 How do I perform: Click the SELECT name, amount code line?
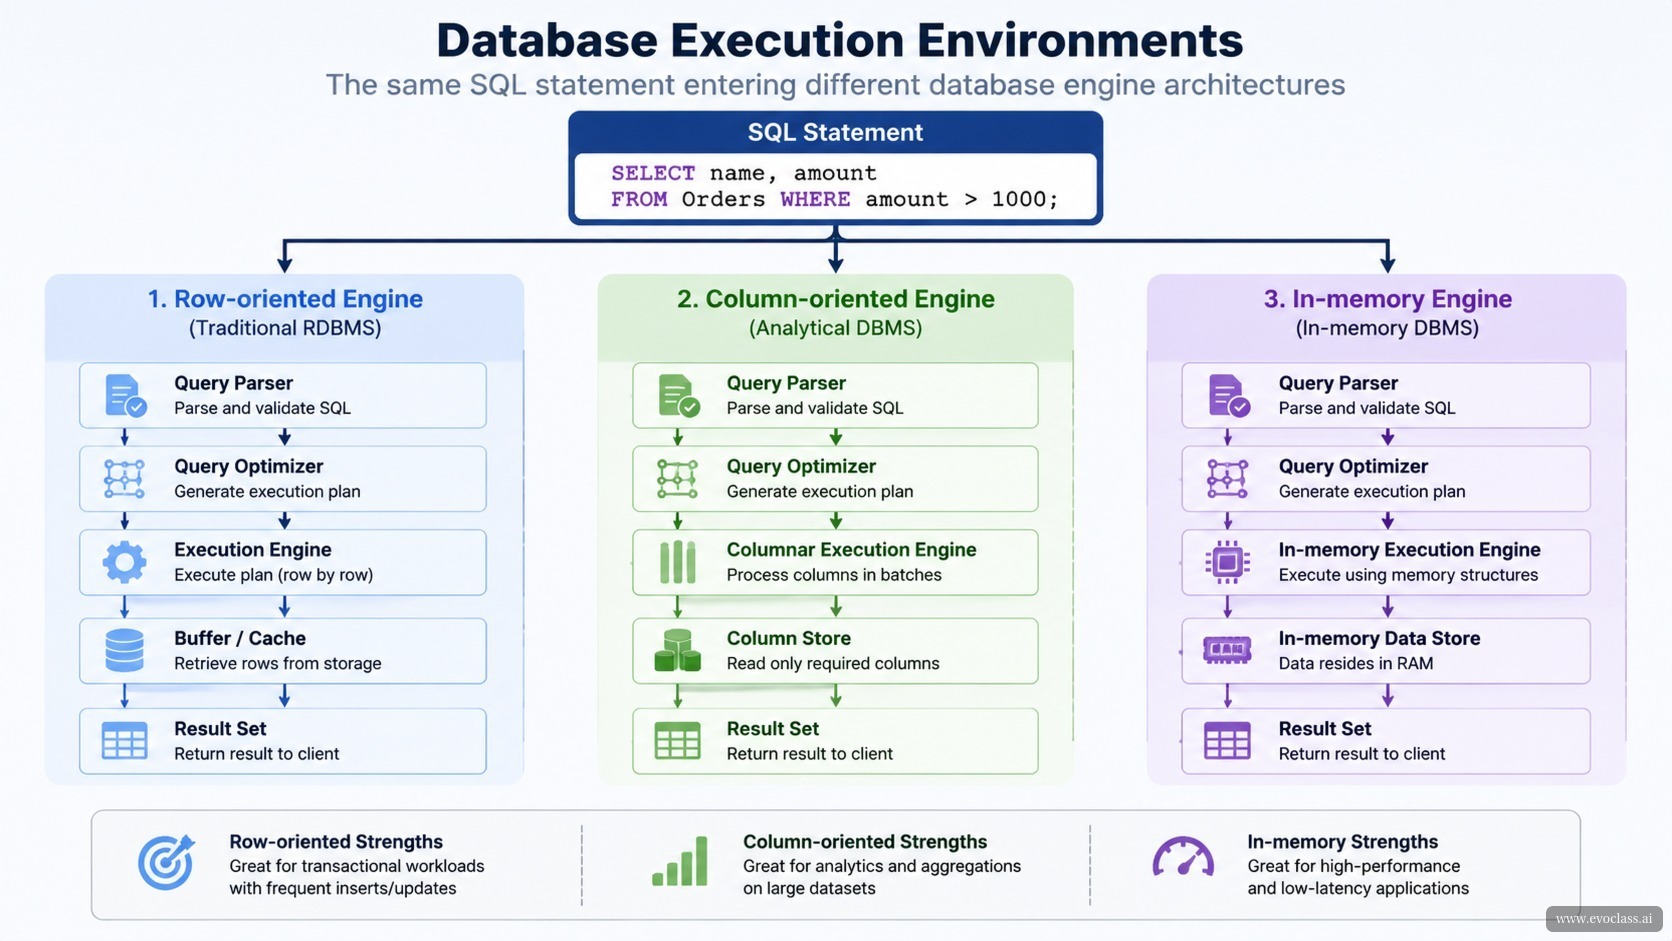743,173
